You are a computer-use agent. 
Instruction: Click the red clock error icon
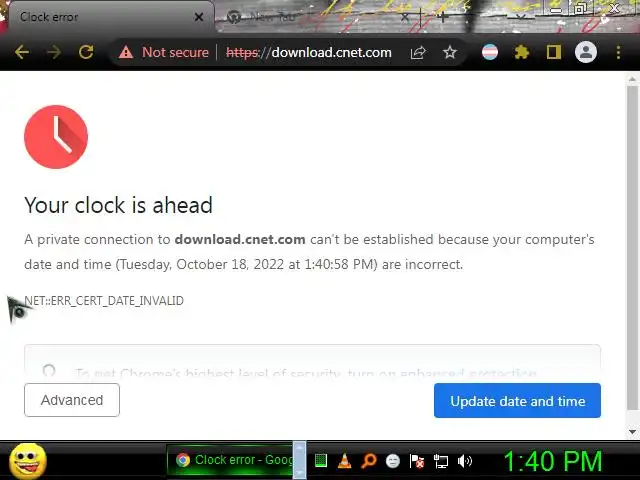coord(56,137)
